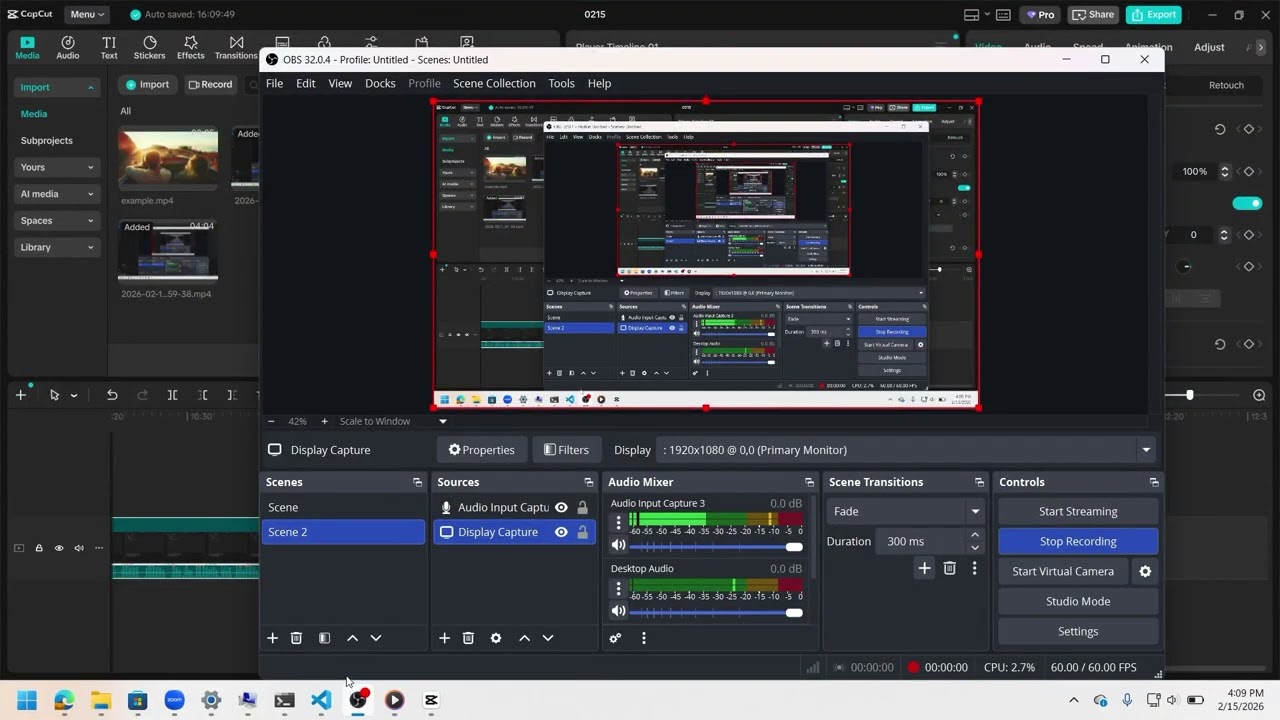The height and width of the screenshot is (720, 1280).
Task: Remove selected scene with Scenes trash icon
Action: (x=296, y=638)
